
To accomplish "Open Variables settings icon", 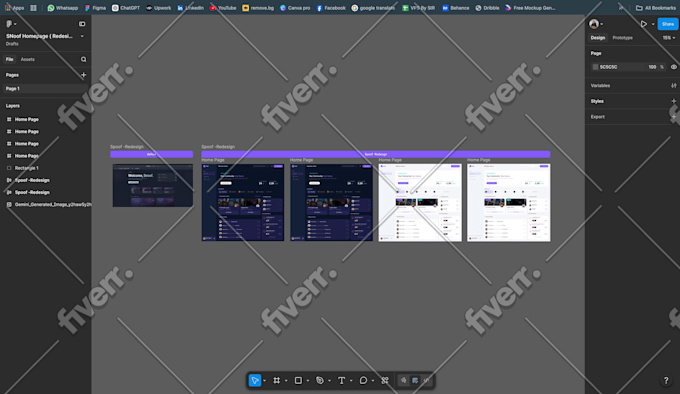I will click(x=673, y=85).
